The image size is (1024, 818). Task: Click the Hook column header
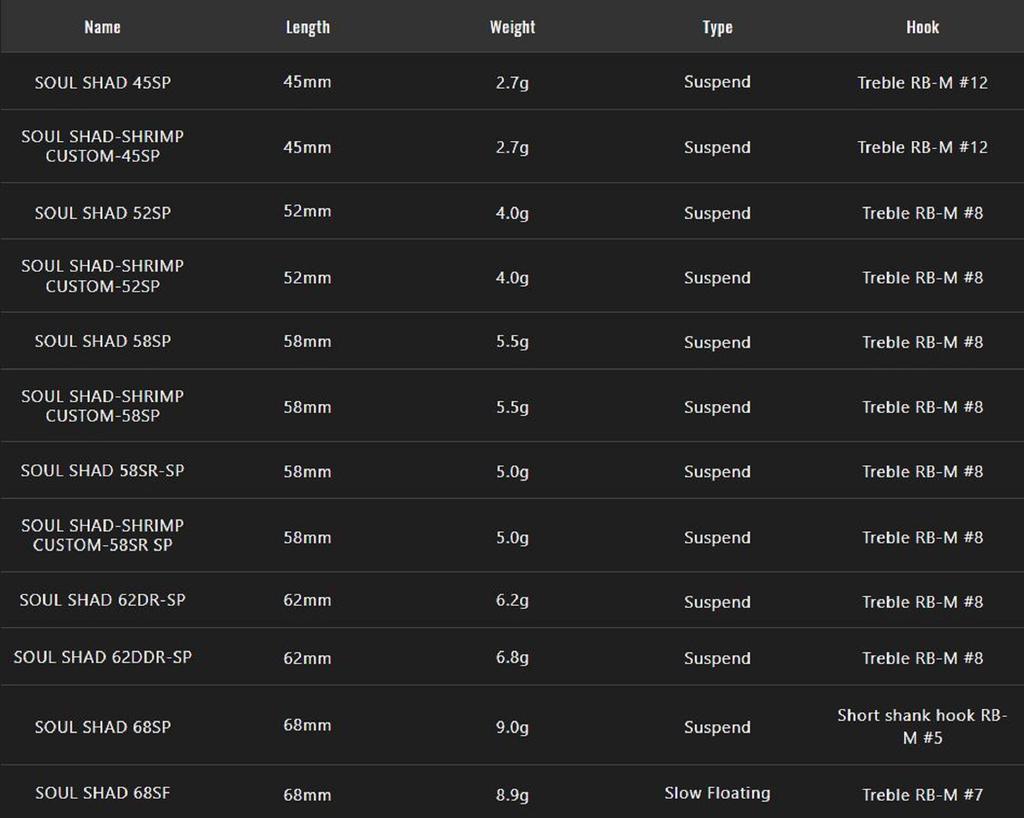tap(922, 27)
